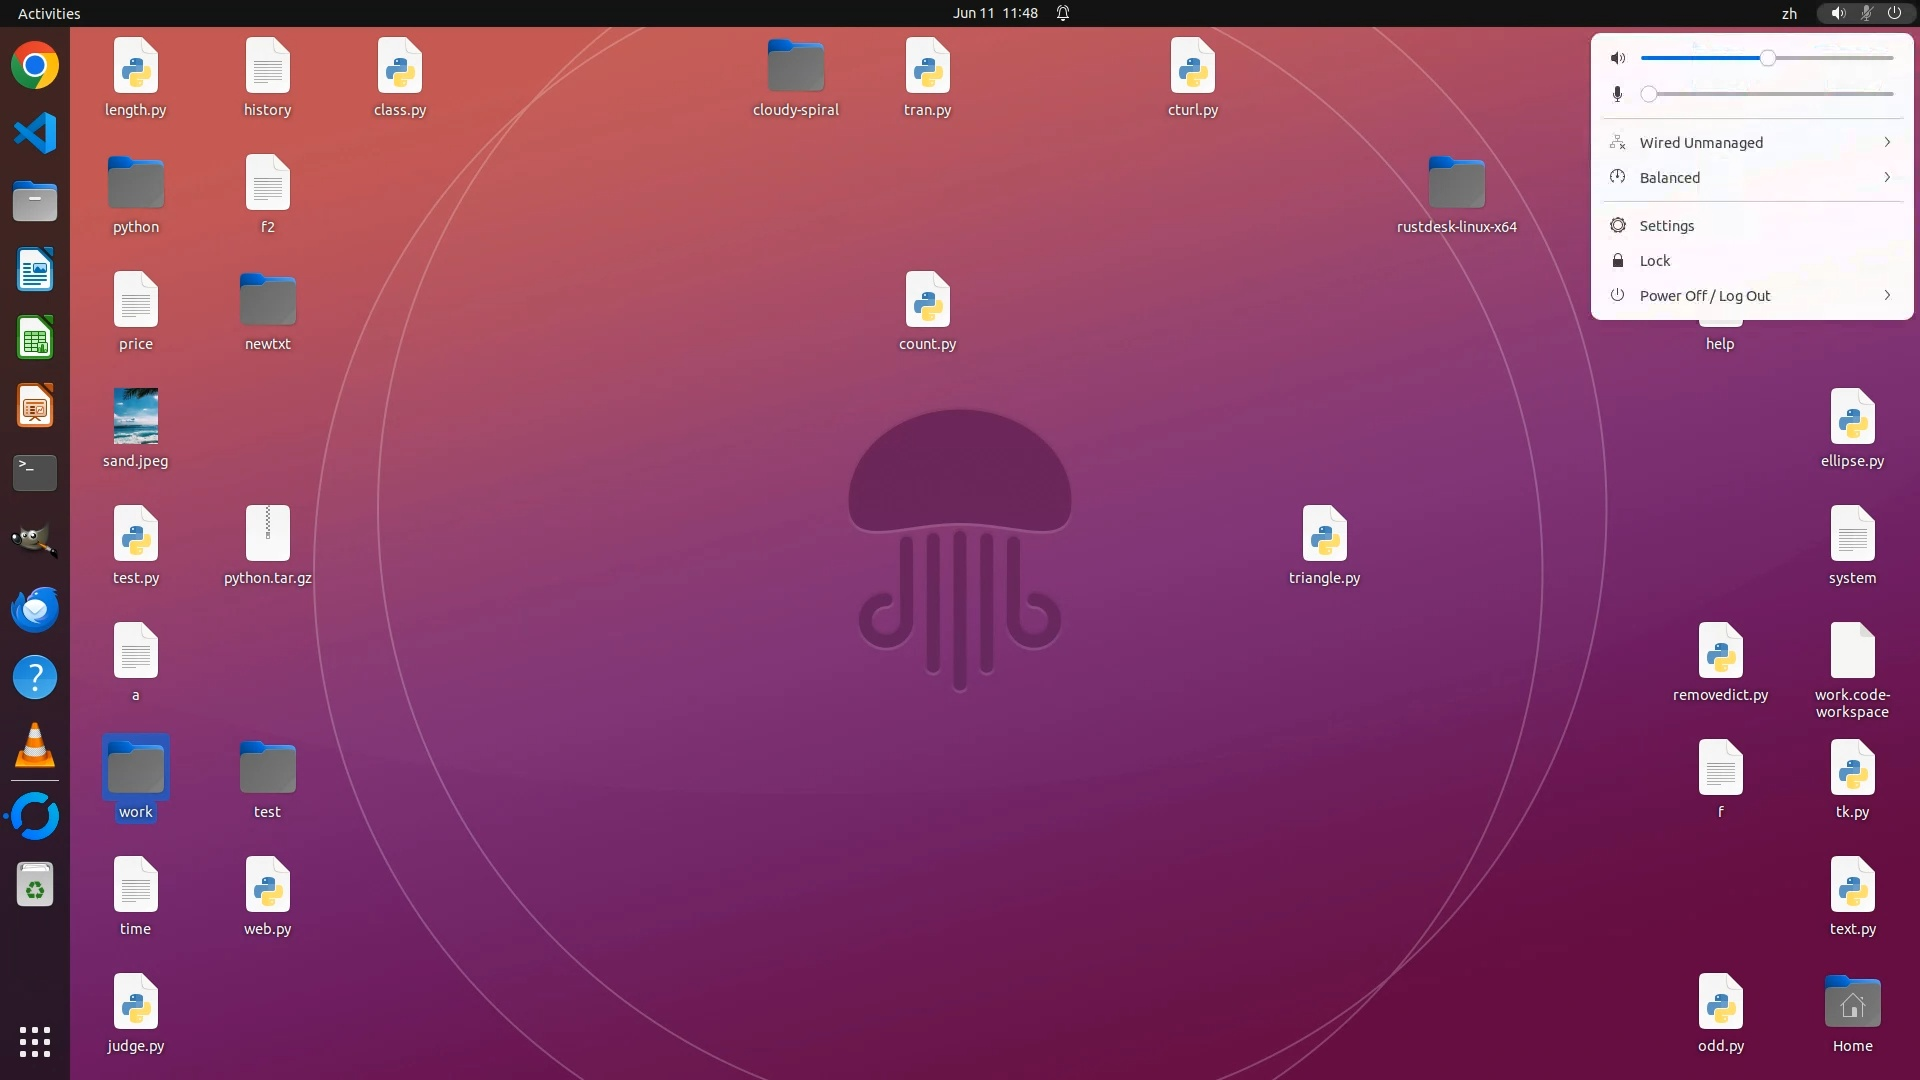This screenshot has width=1920, height=1080.
Task: Open Thunderbird mail from dock
Action: tap(35, 609)
